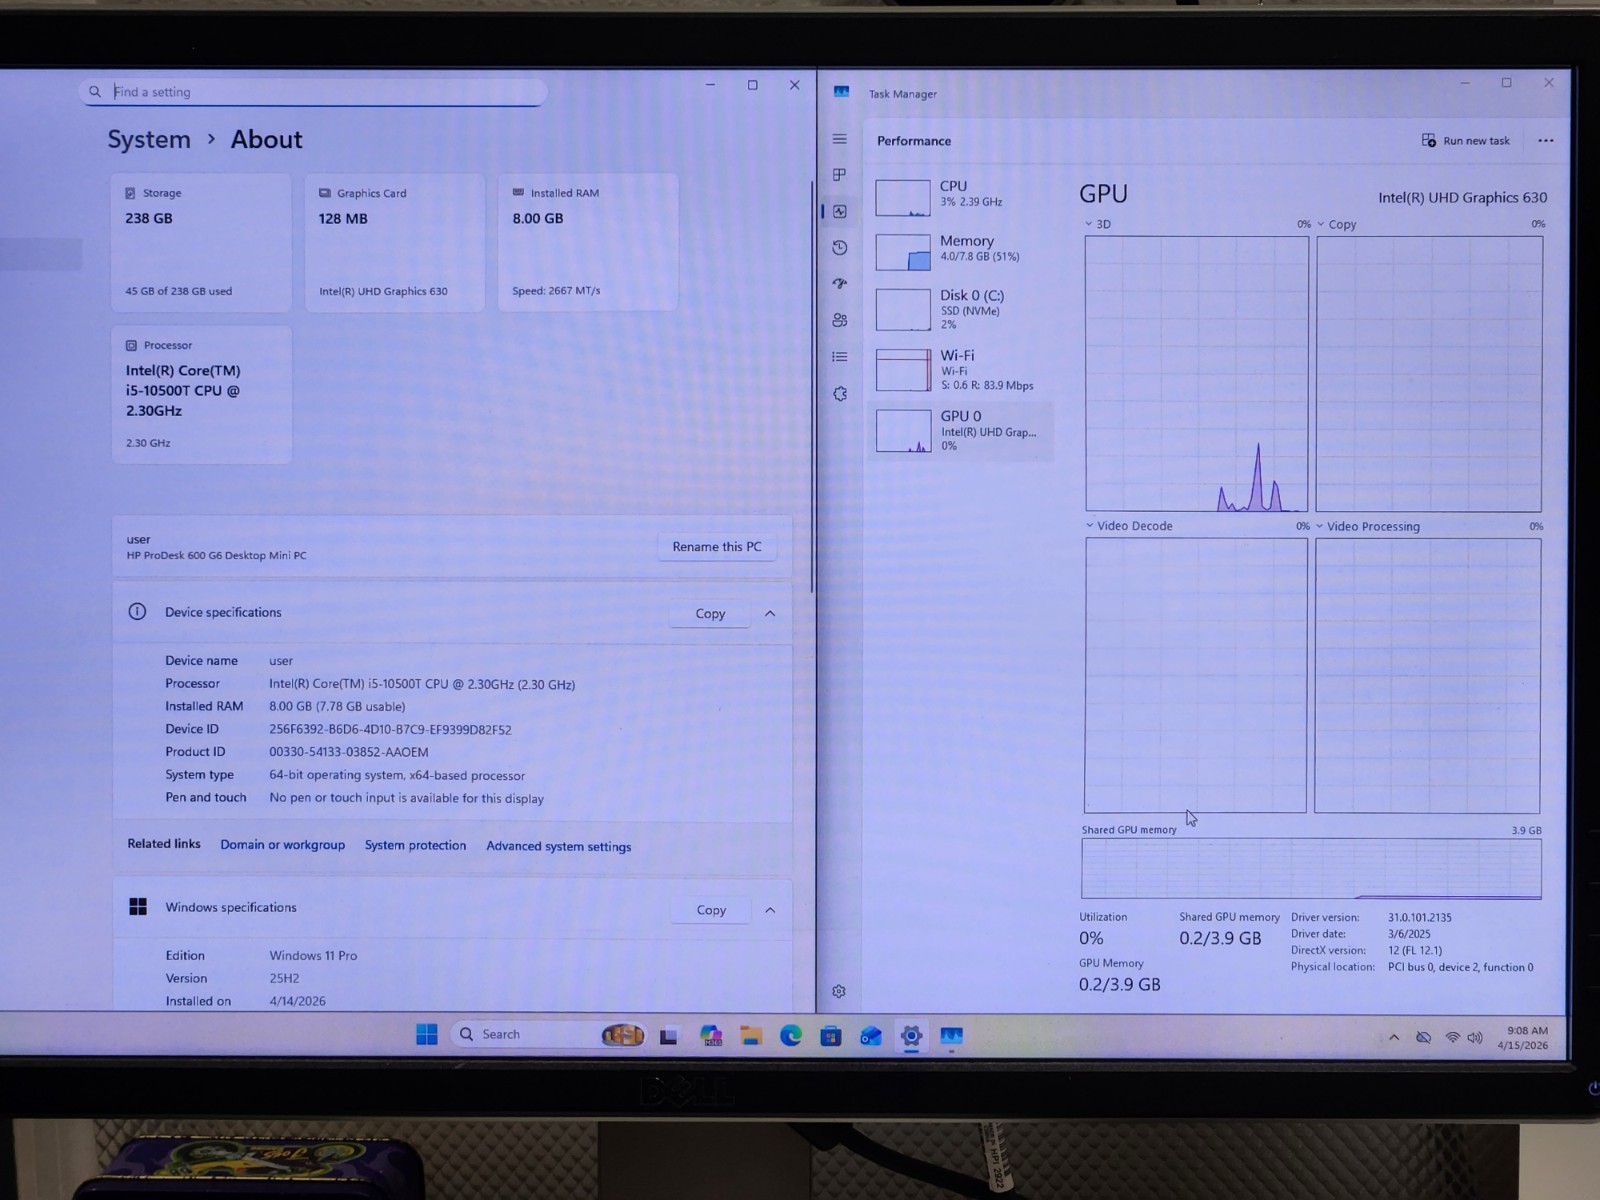Viewport: 1600px width, 1200px height.
Task: Select Disk 0 (C:) performance item
Action: tap(962, 308)
